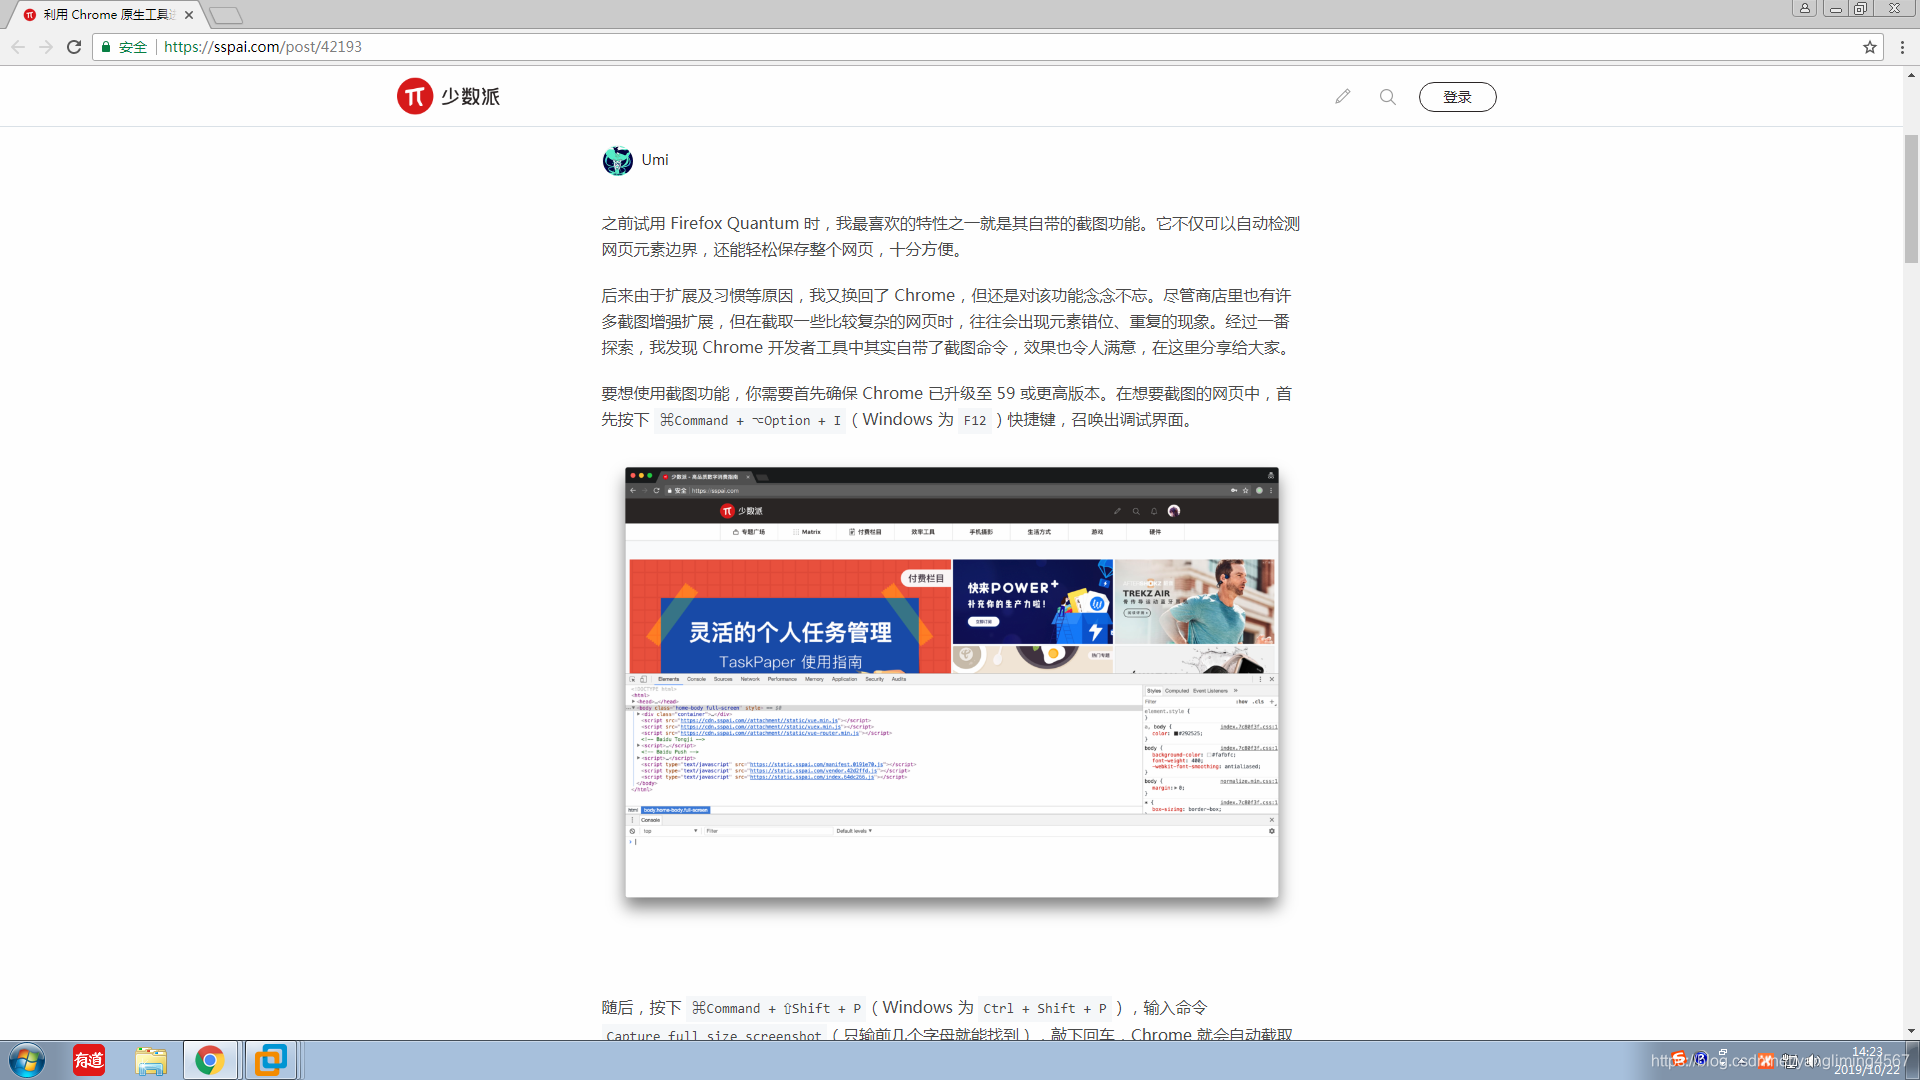Bookmark this page with star icon
This screenshot has height=1080, width=1920.
tap(1869, 47)
